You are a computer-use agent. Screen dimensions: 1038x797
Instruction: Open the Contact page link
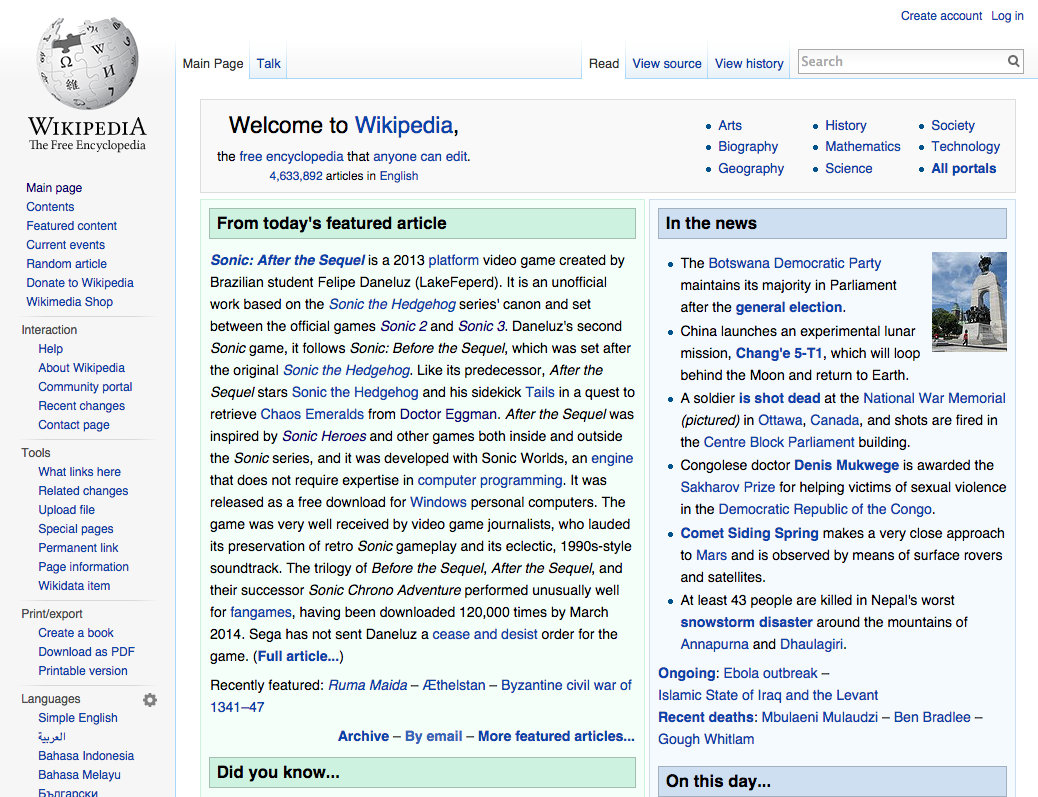click(74, 425)
